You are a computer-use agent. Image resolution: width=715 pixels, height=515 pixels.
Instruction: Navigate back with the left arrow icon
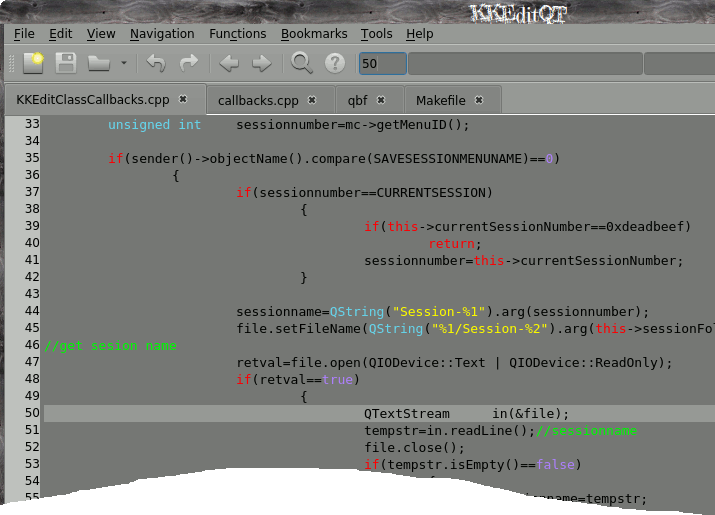click(229, 63)
